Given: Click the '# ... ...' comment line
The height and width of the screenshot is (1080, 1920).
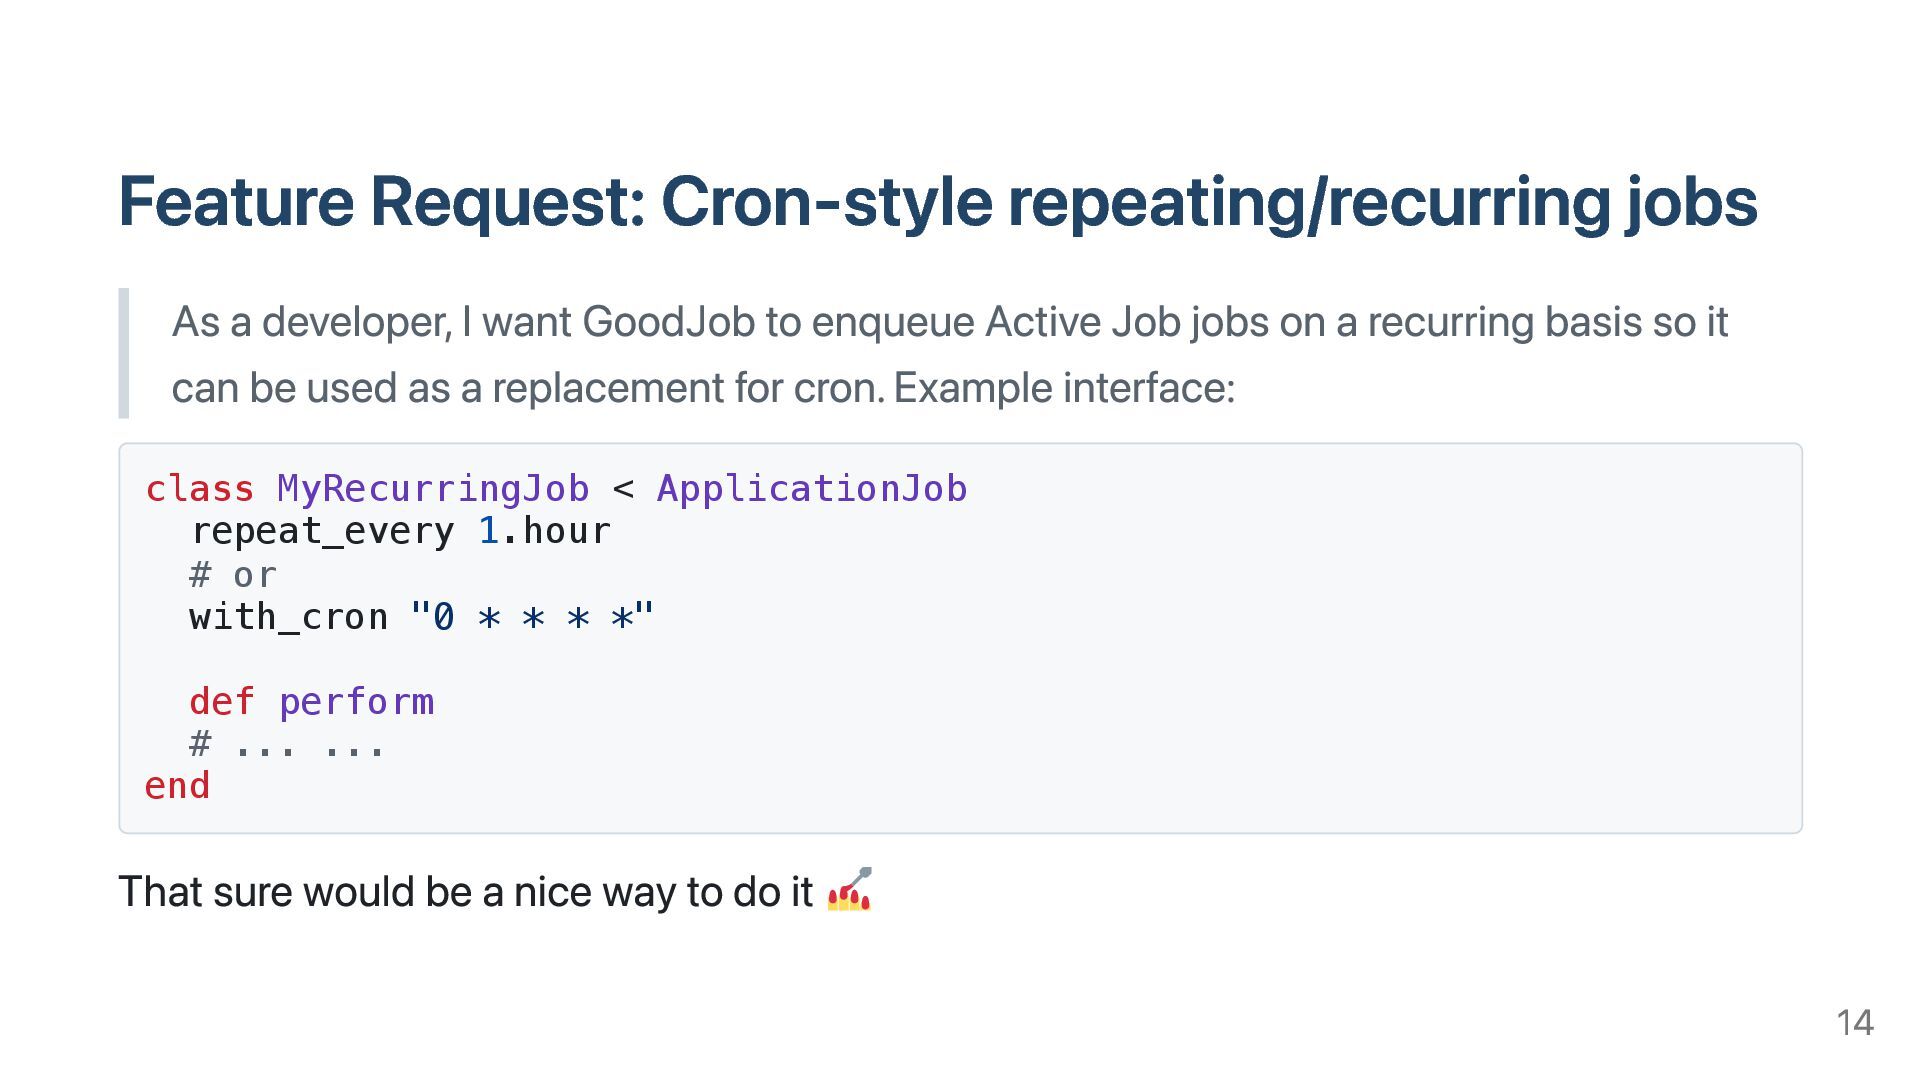Looking at the screenshot, I should point(286,745).
